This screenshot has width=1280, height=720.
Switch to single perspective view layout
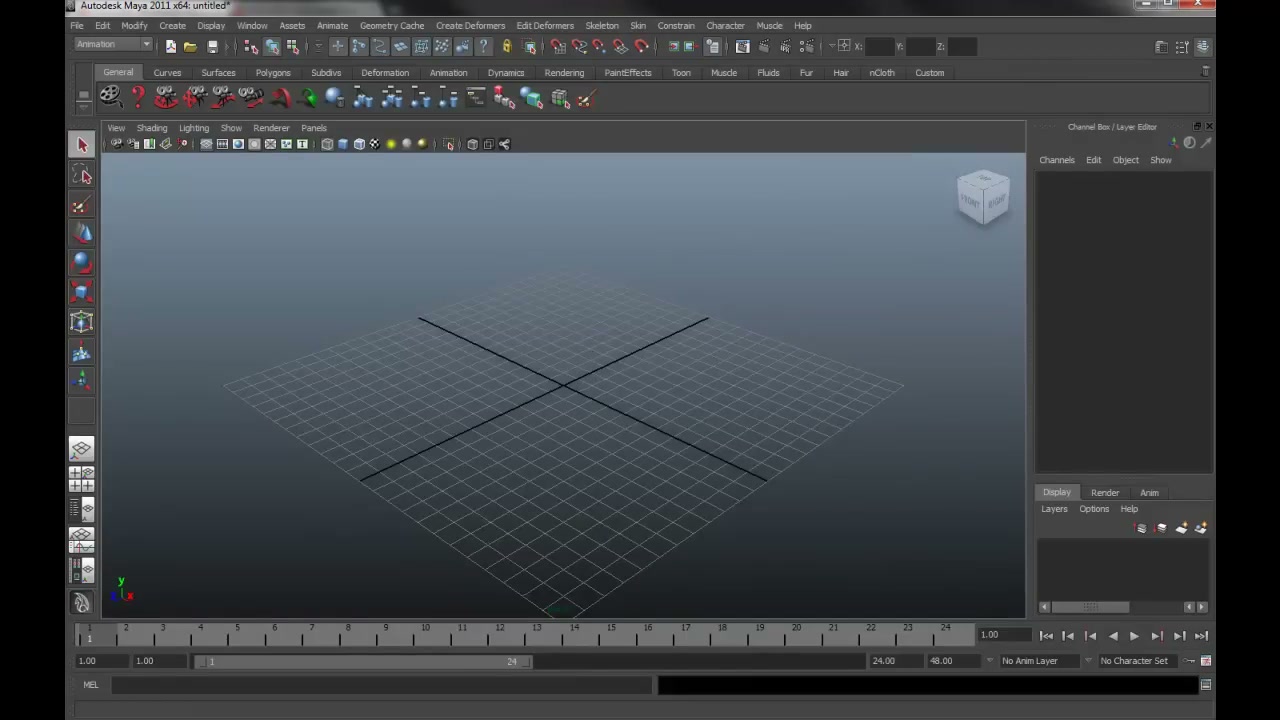[x=82, y=449]
